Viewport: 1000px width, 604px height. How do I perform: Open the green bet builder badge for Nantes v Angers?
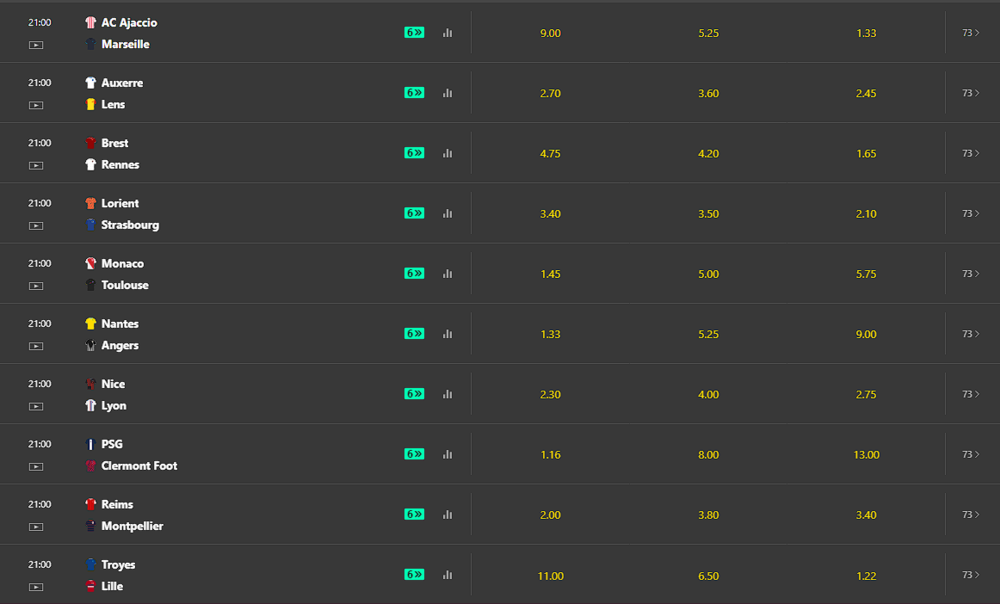pos(415,334)
